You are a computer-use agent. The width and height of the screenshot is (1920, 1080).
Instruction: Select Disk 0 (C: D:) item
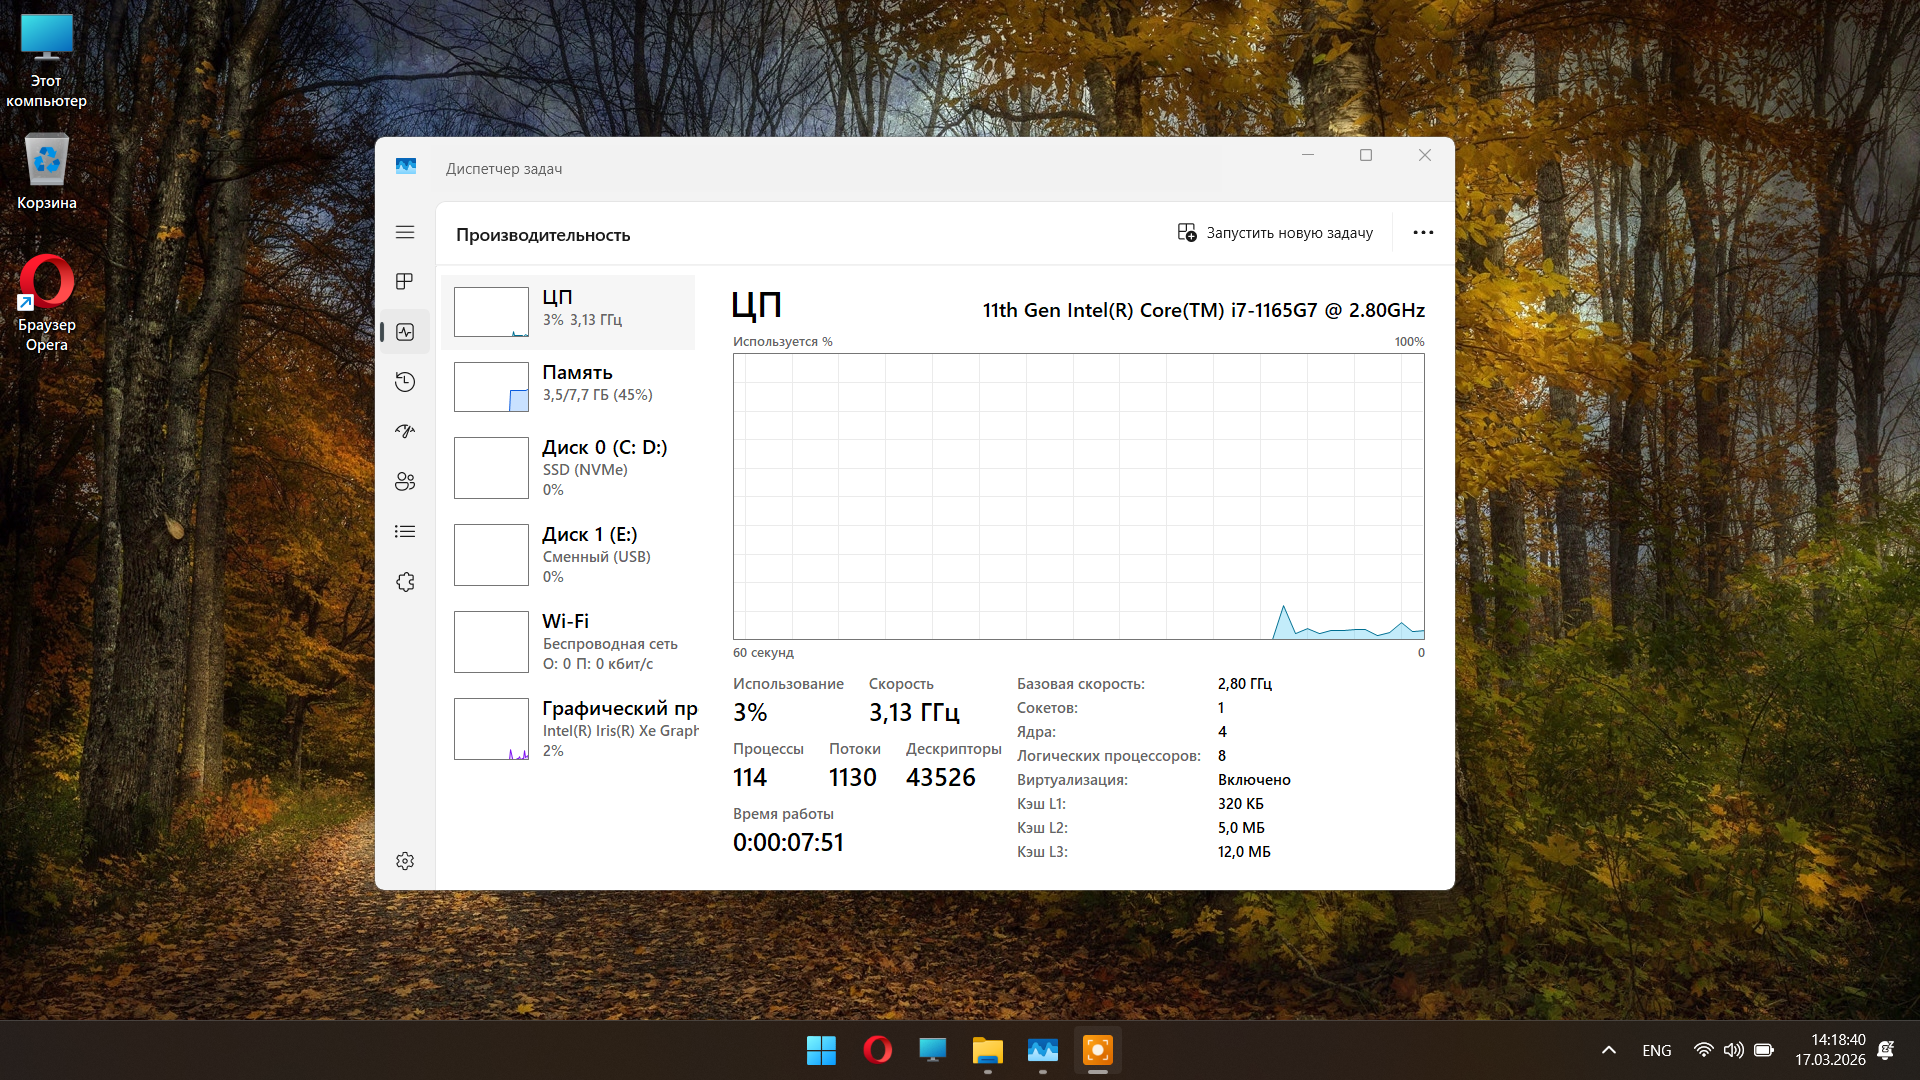[x=568, y=467]
